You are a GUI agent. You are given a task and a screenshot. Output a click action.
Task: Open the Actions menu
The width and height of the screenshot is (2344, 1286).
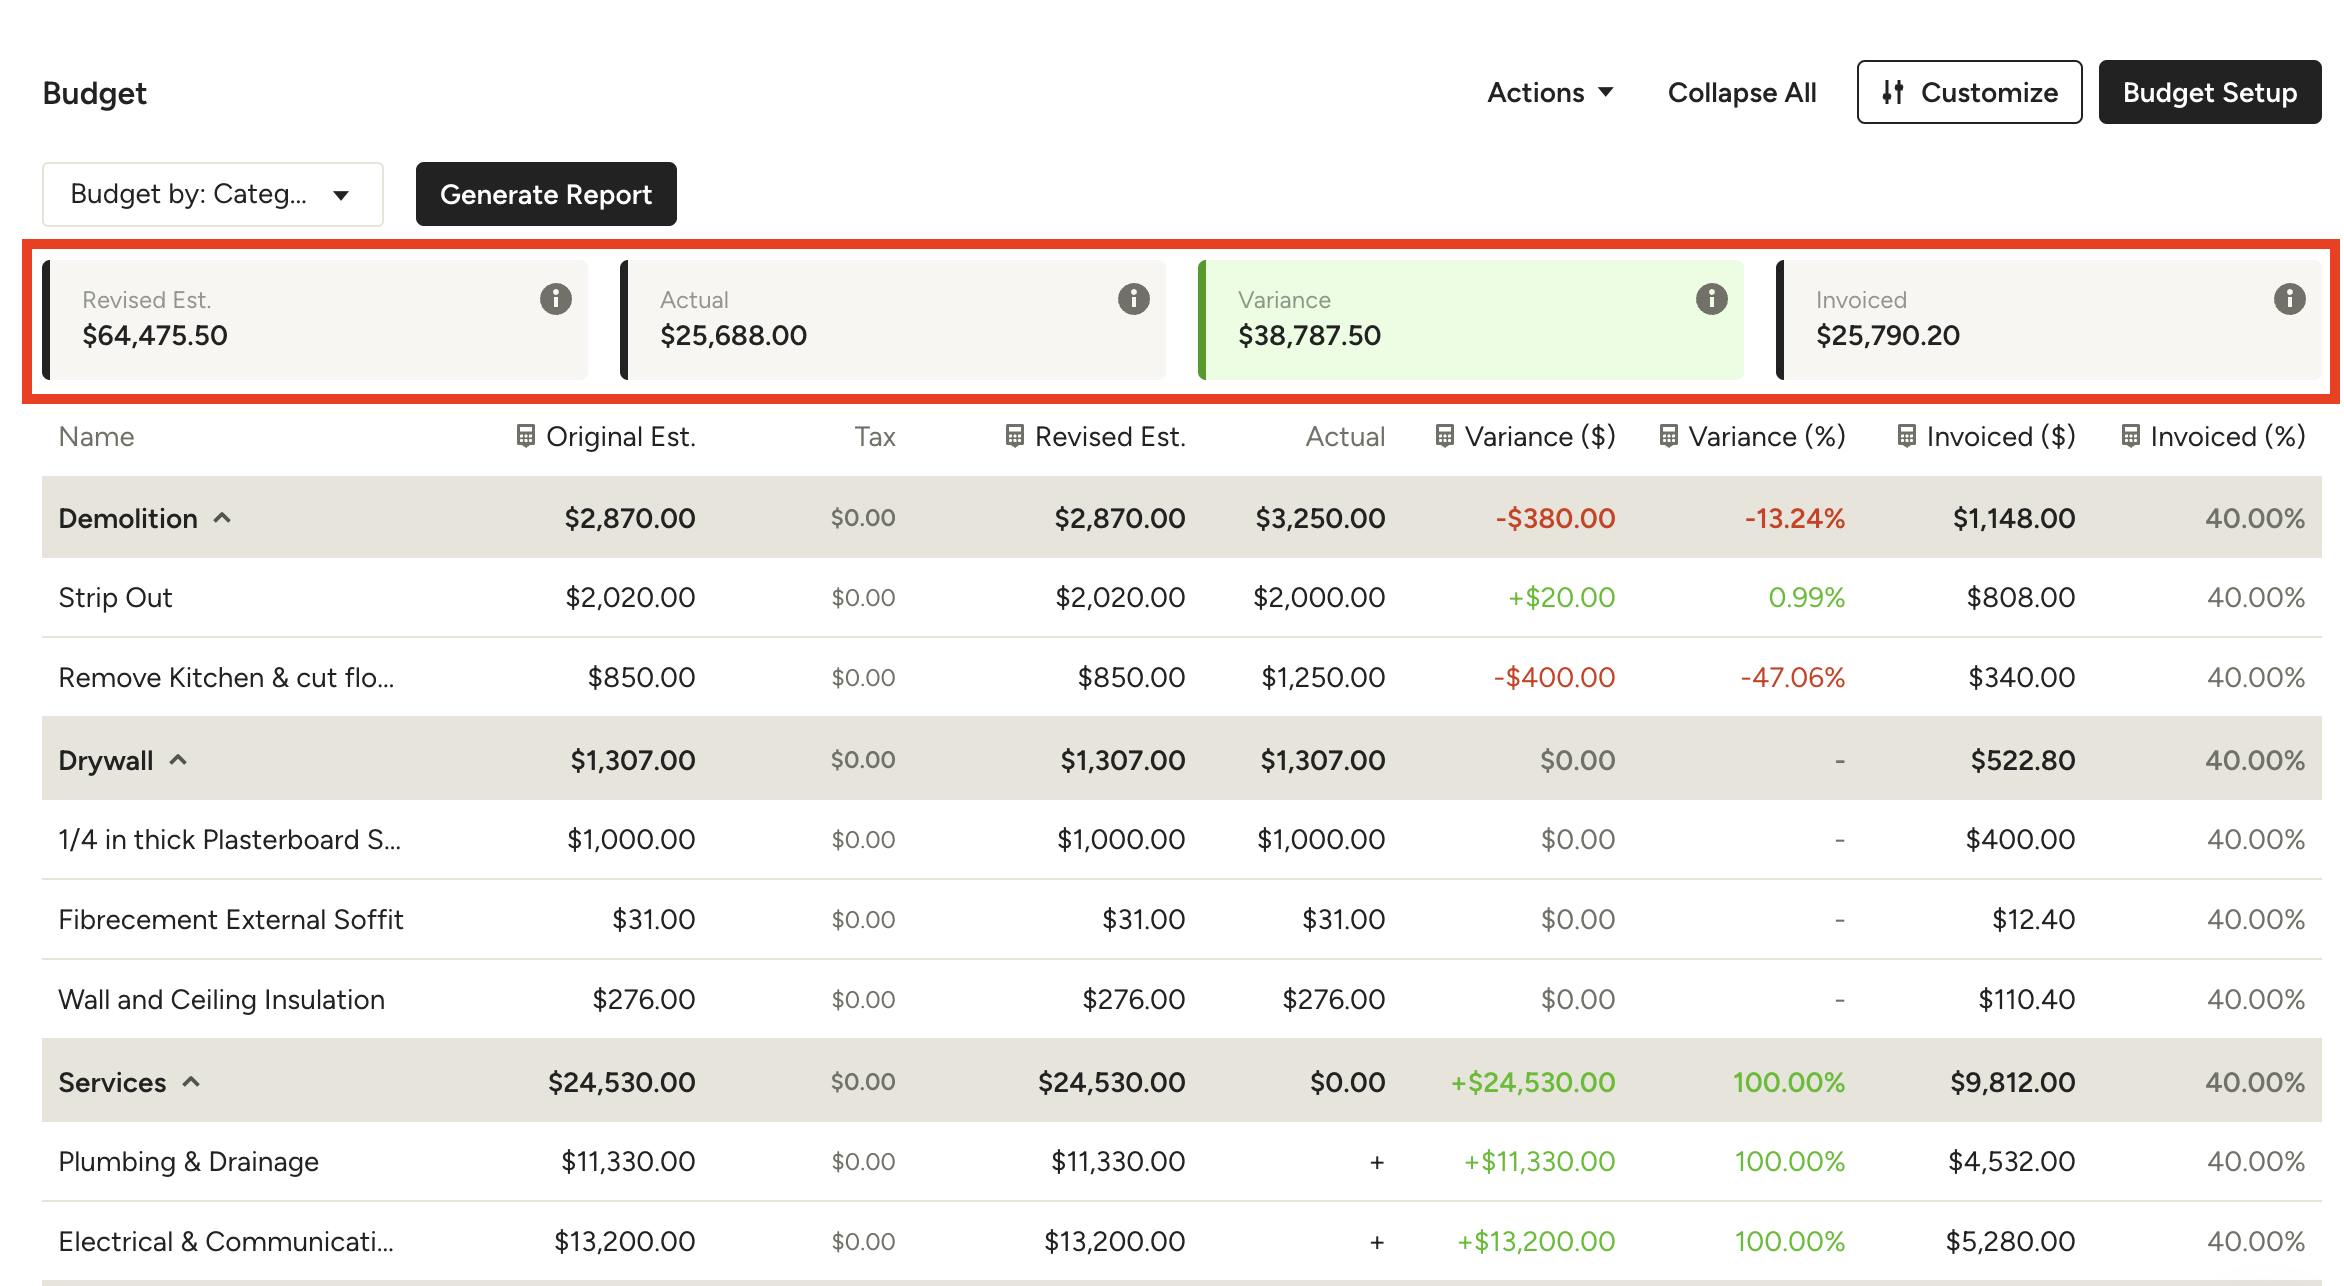coord(1550,93)
